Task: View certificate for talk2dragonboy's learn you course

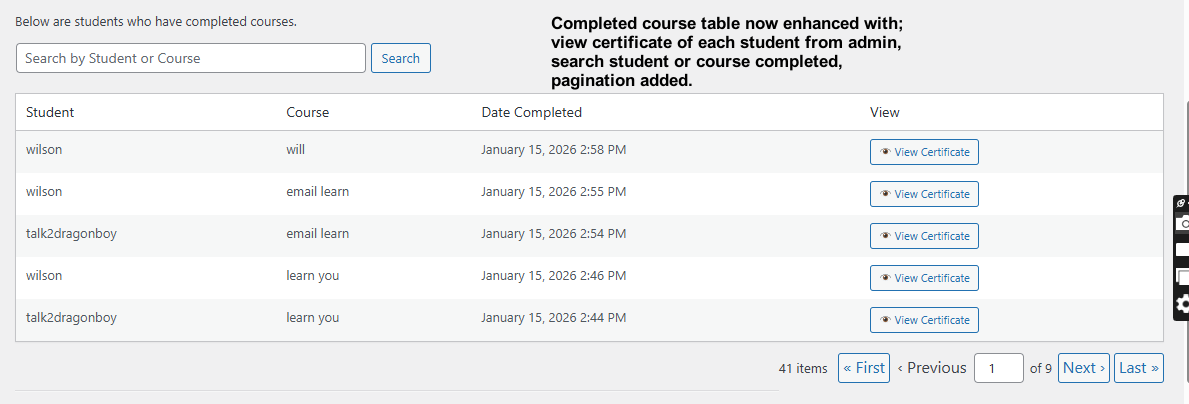Action: 924,320
